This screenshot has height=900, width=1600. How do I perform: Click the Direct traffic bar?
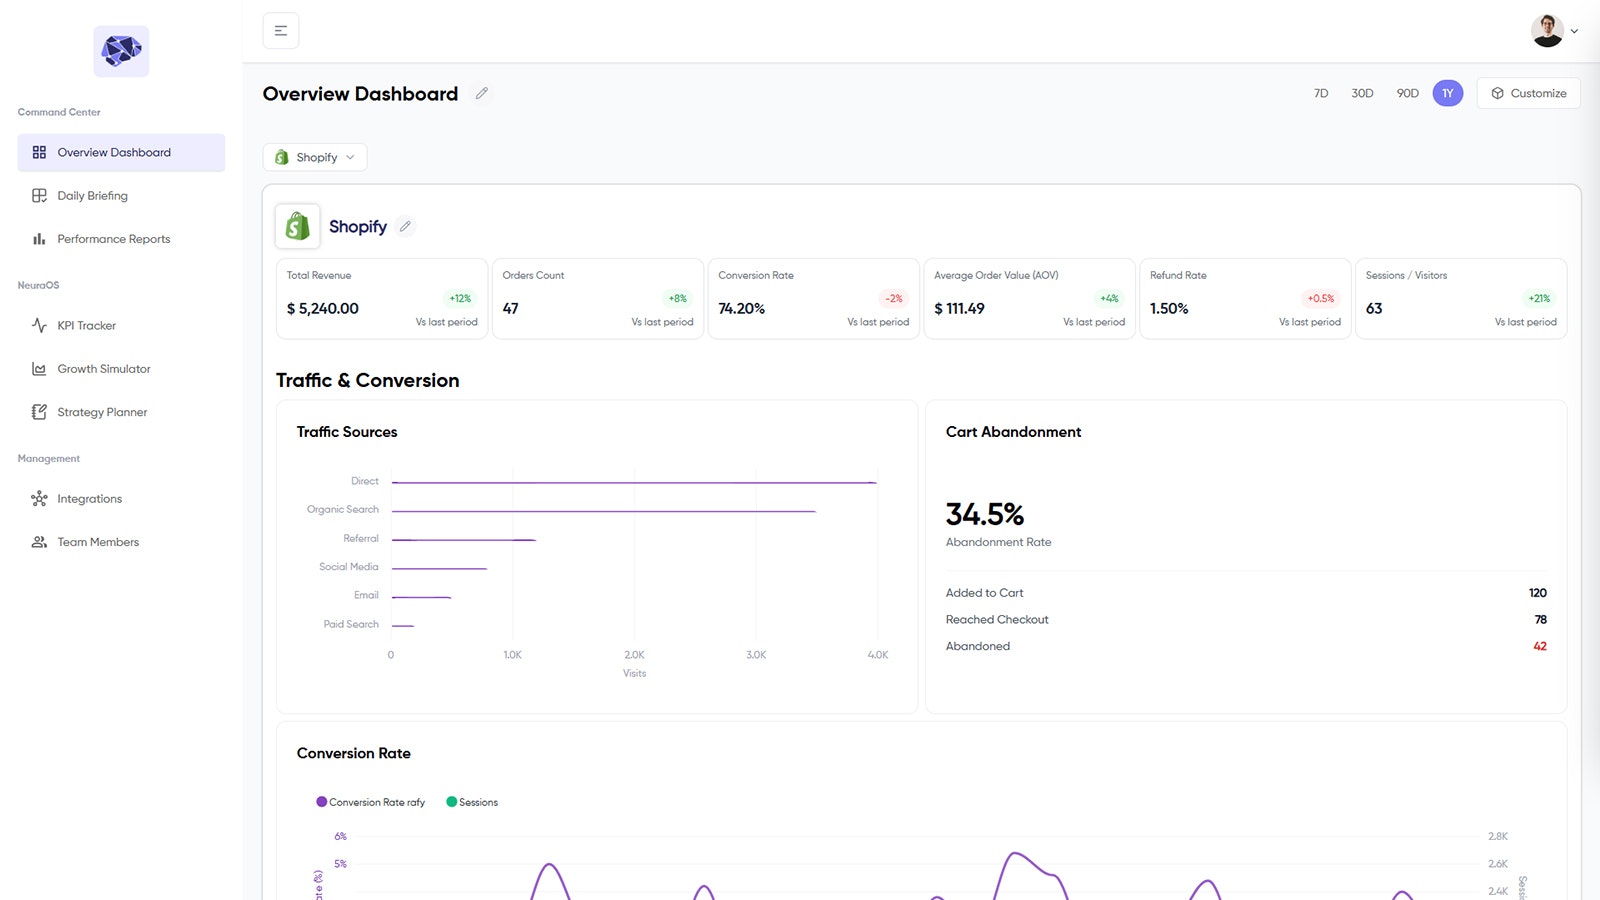634,483
